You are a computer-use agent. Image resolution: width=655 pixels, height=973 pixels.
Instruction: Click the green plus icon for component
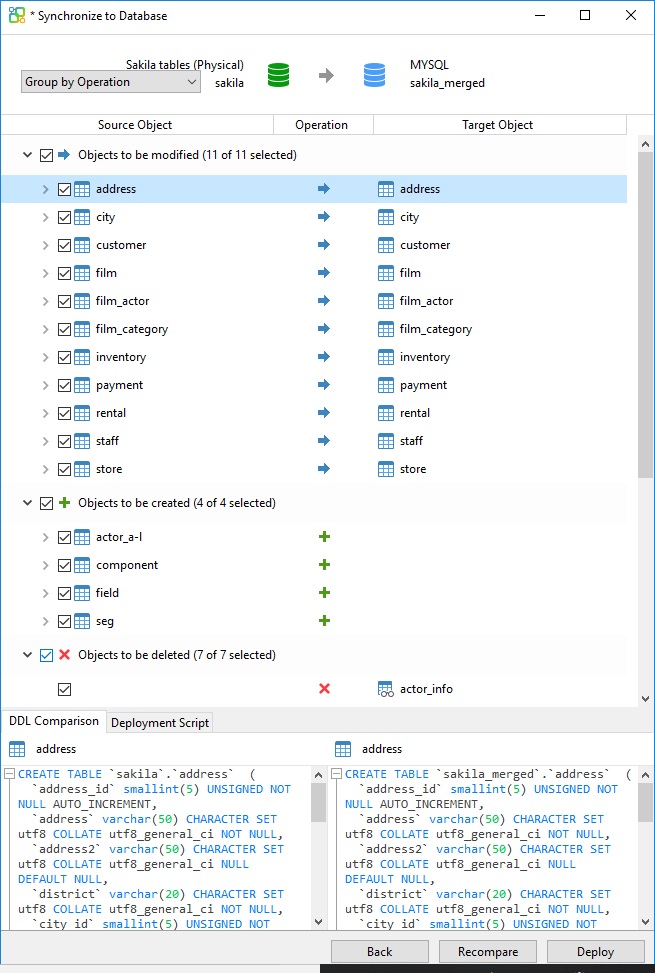323,565
